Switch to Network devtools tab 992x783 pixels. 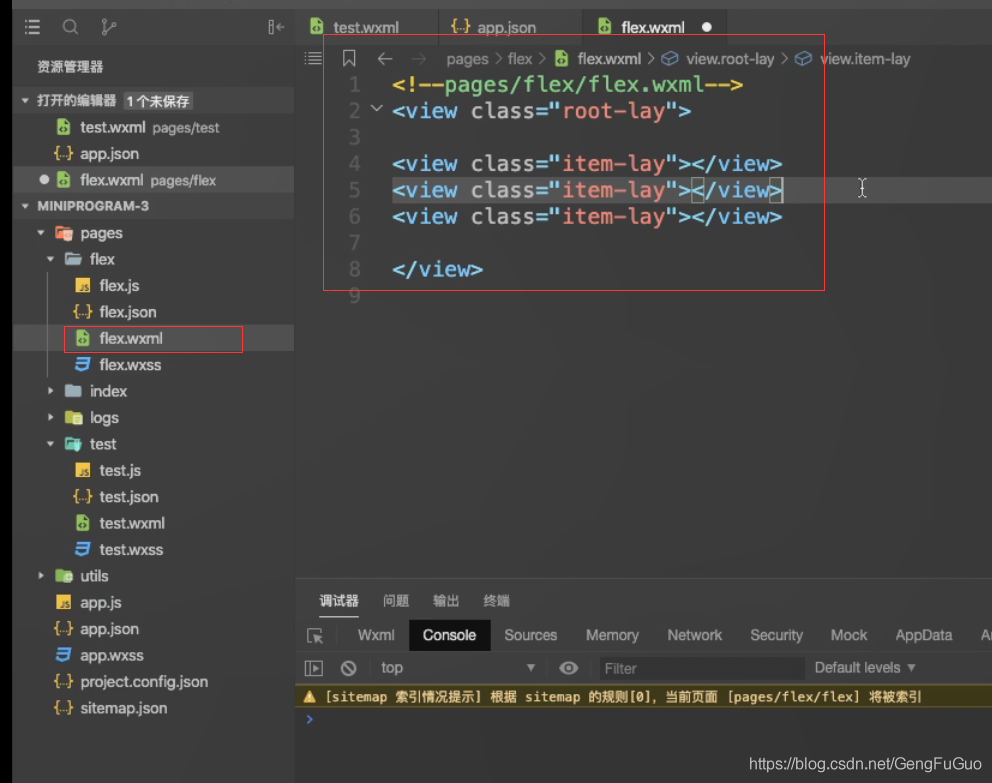pyautogui.click(x=695, y=636)
